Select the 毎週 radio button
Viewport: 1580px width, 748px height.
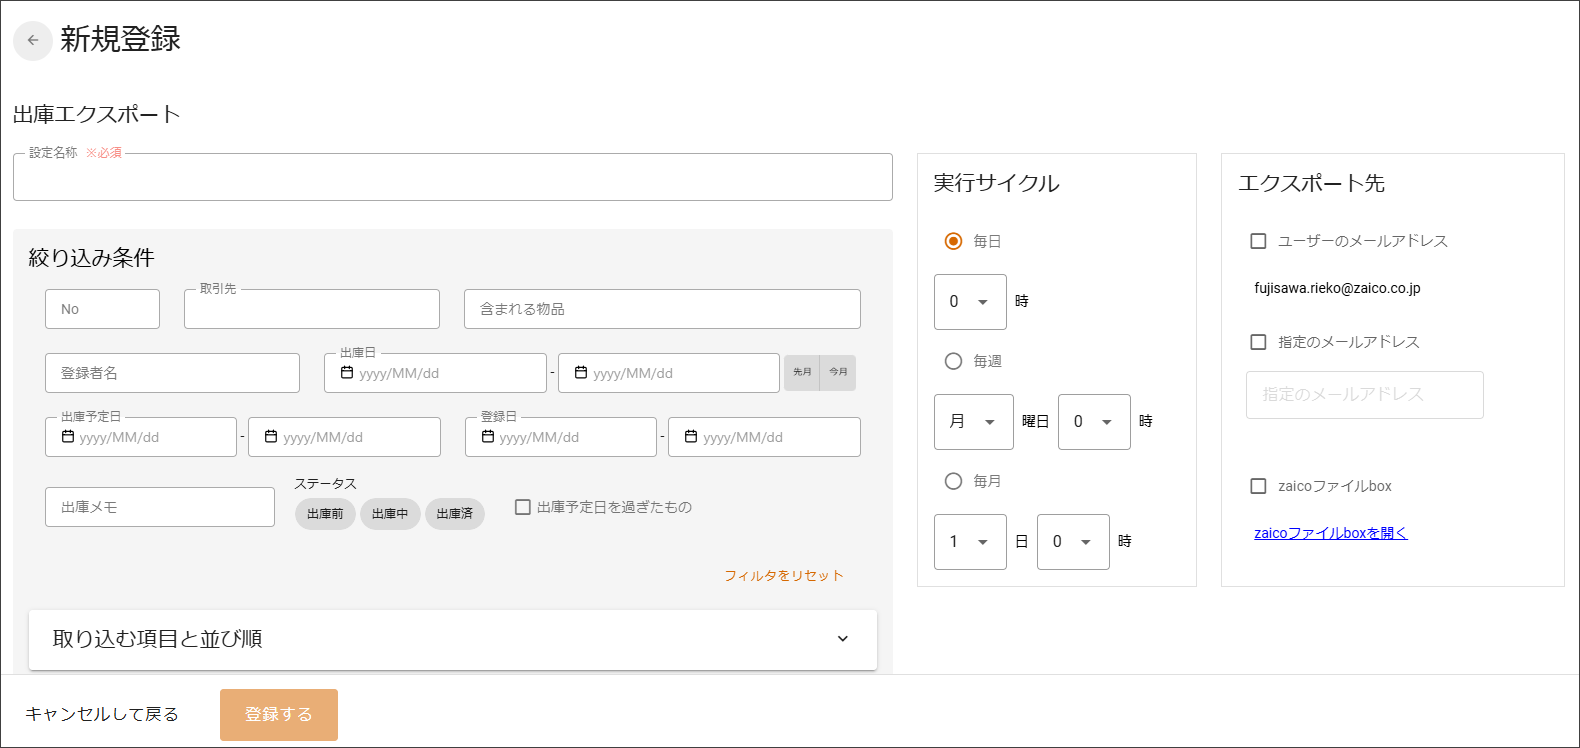pyautogui.click(x=954, y=361)
